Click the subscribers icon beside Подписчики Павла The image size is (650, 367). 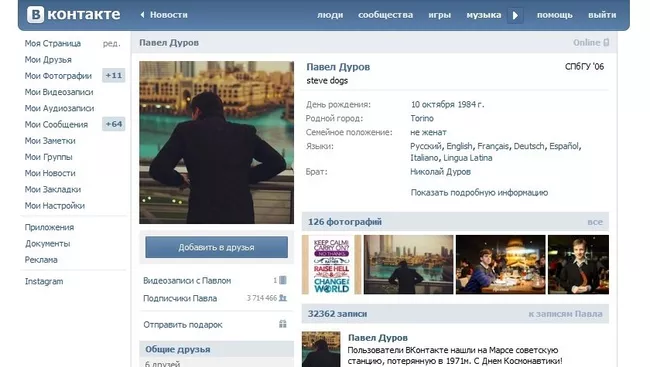click(283, 298)
